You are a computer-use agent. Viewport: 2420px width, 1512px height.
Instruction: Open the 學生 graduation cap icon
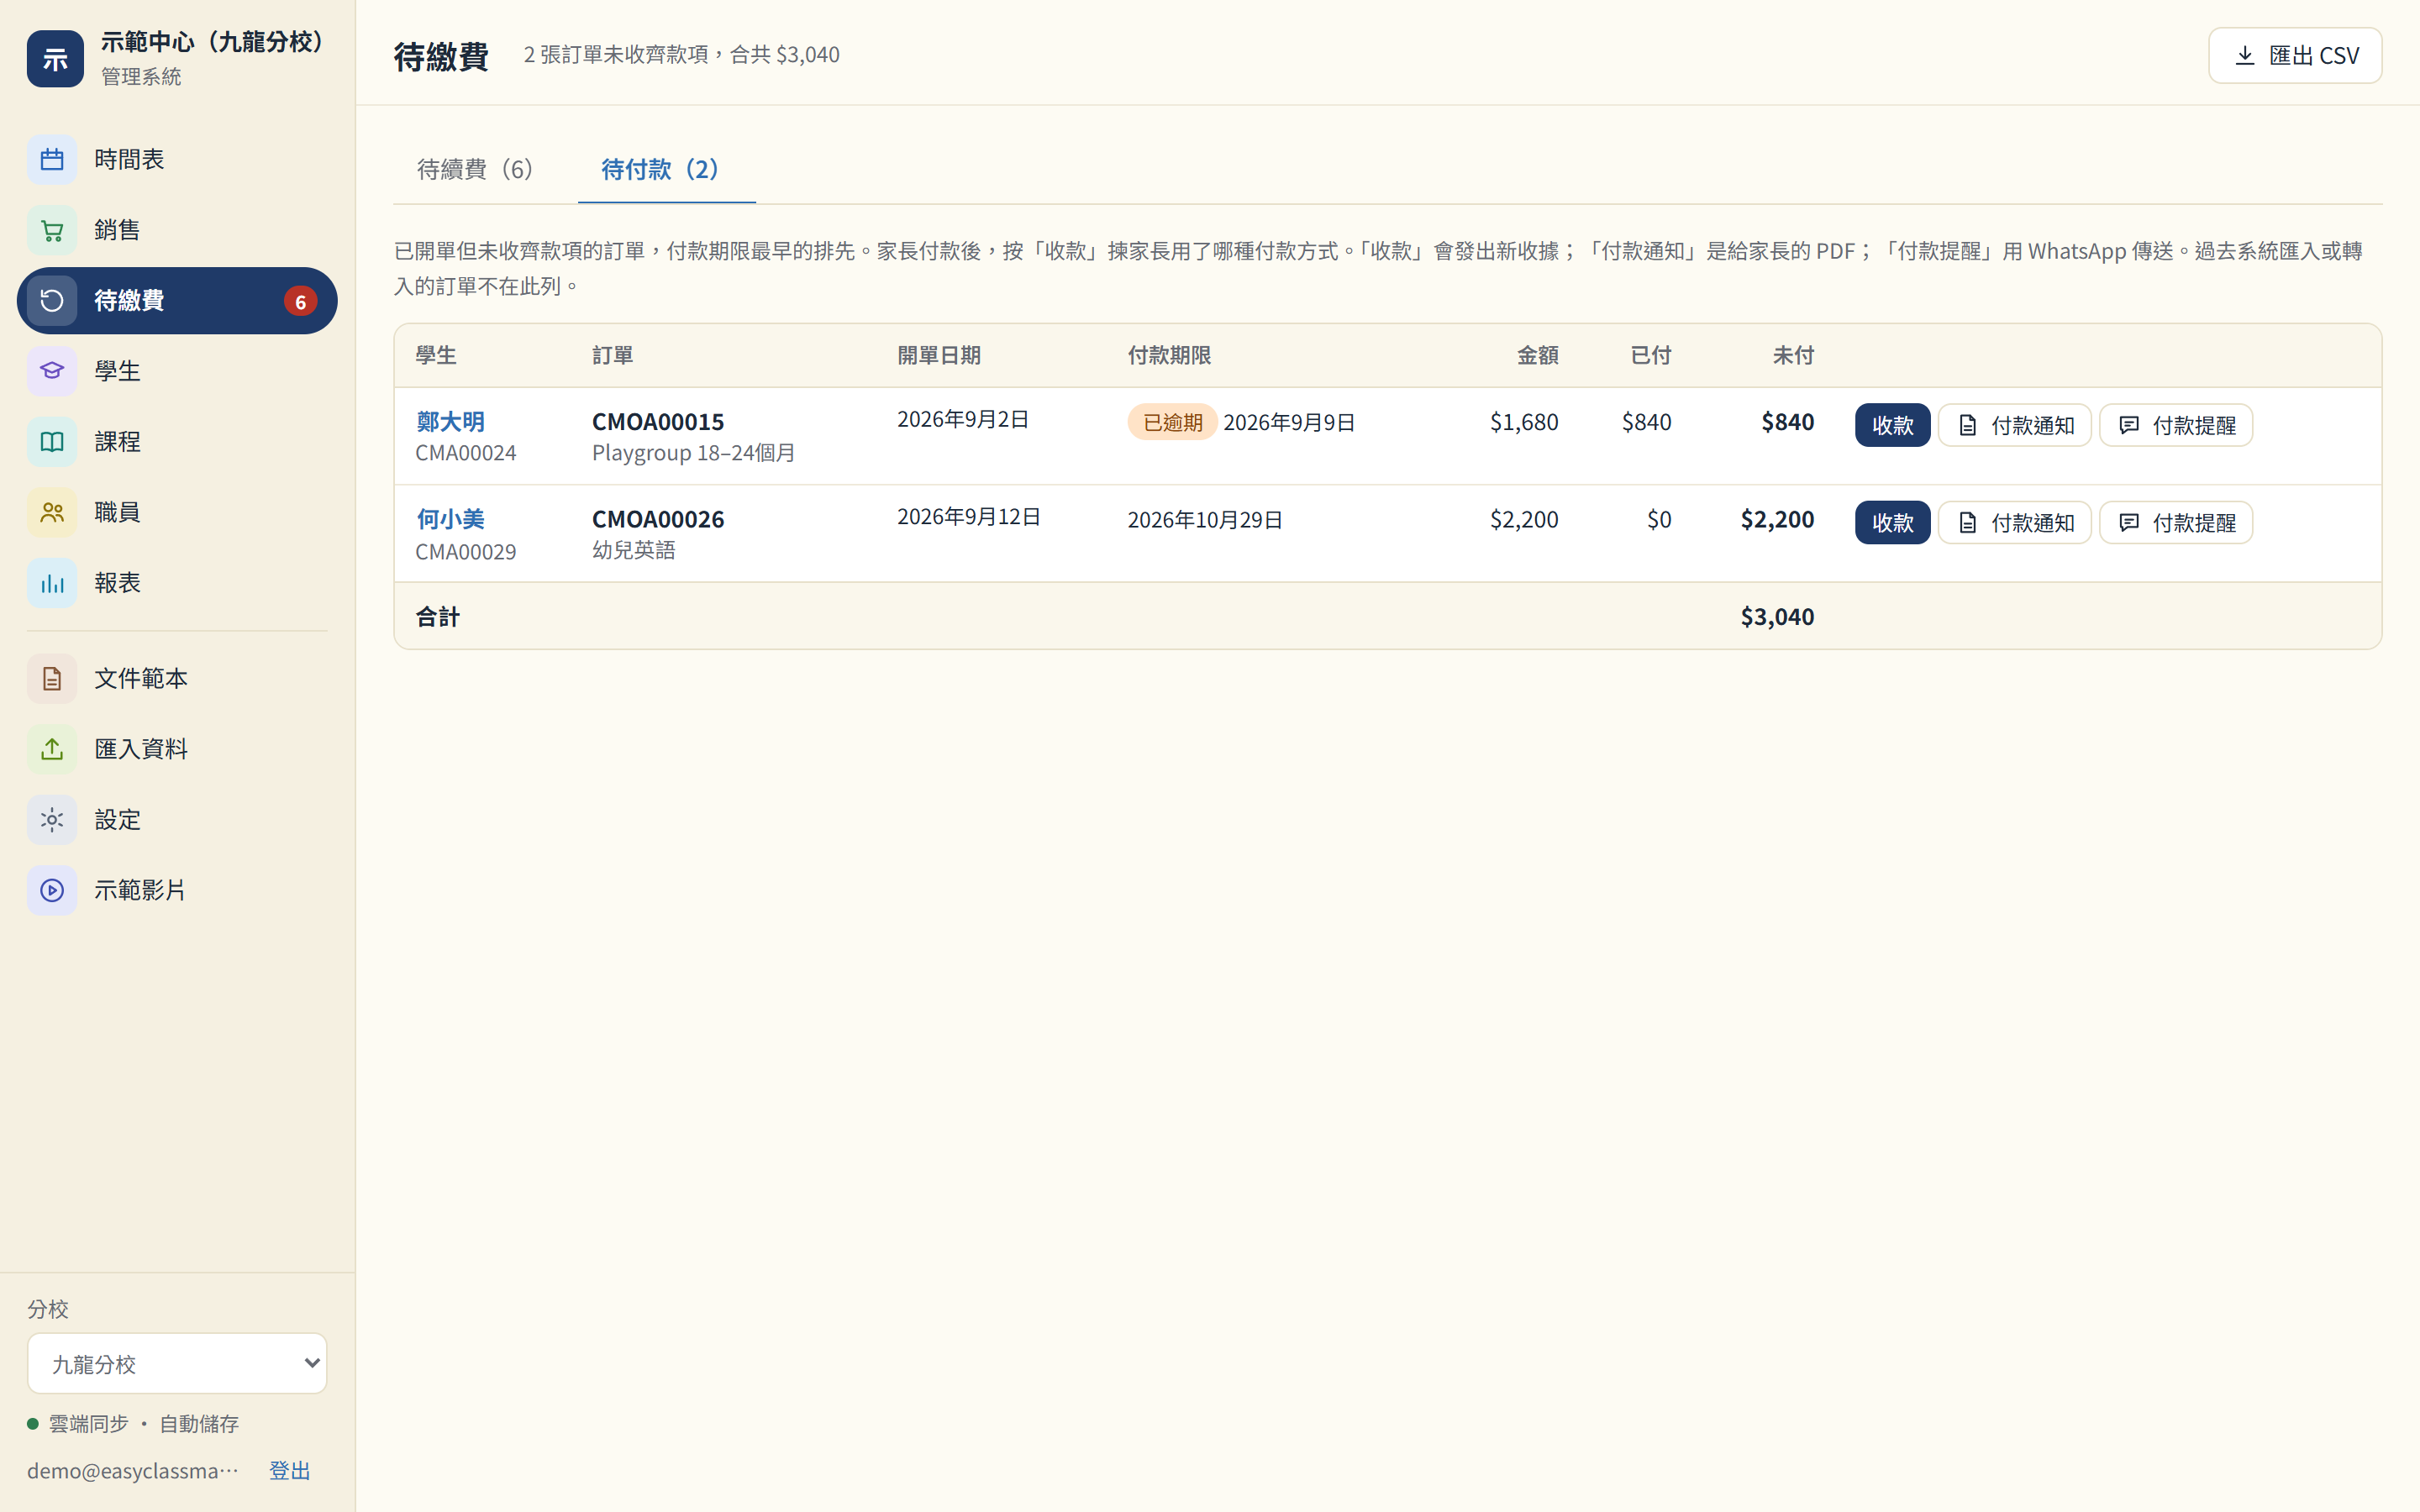pyautogui.click(x=52, y=371)
